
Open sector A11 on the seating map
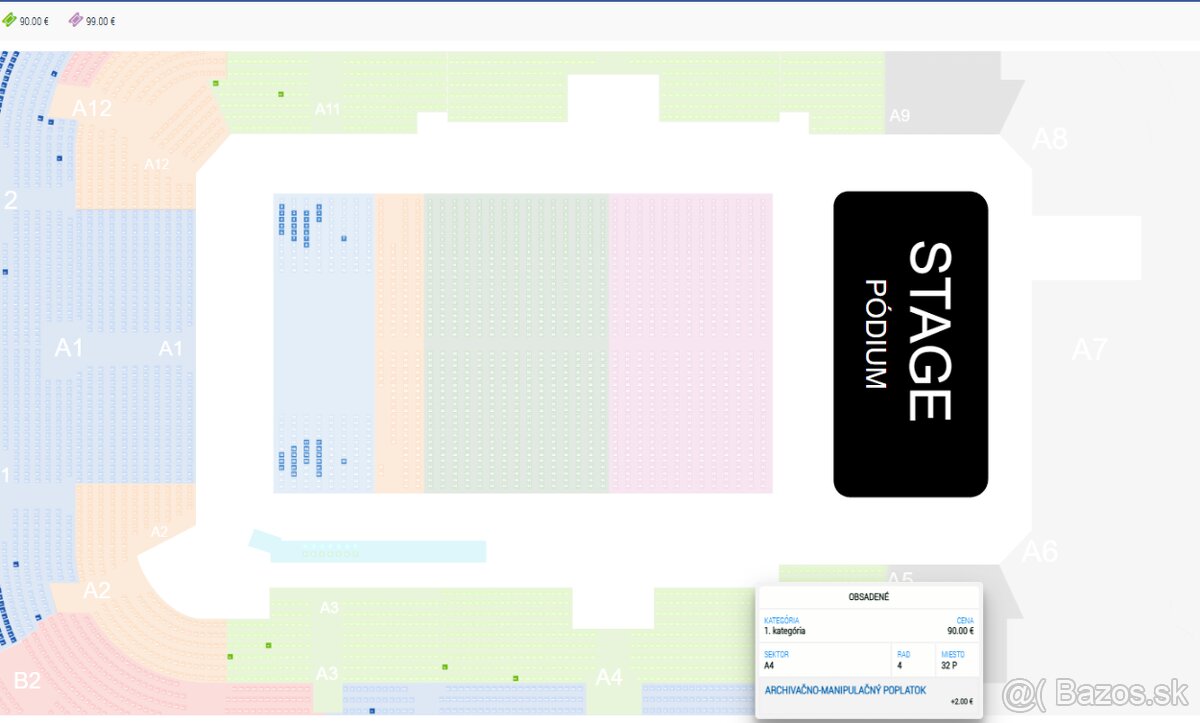click(x=328, y=108)
